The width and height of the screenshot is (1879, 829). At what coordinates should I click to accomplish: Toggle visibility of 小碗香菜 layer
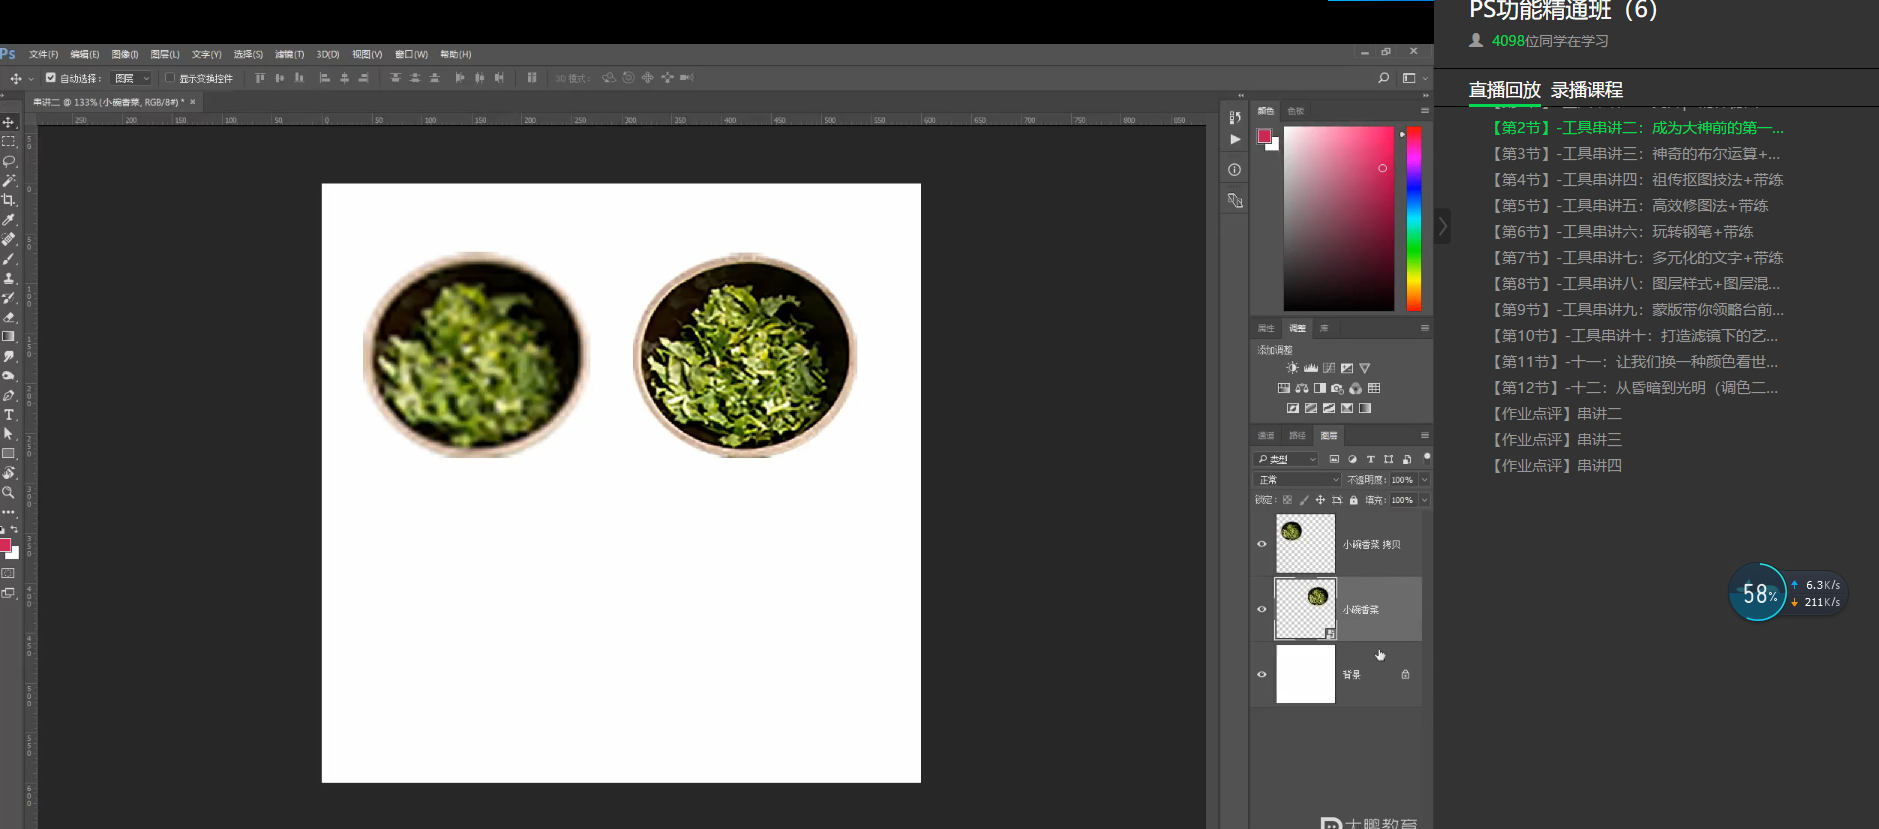click(x=1262, y=609)
